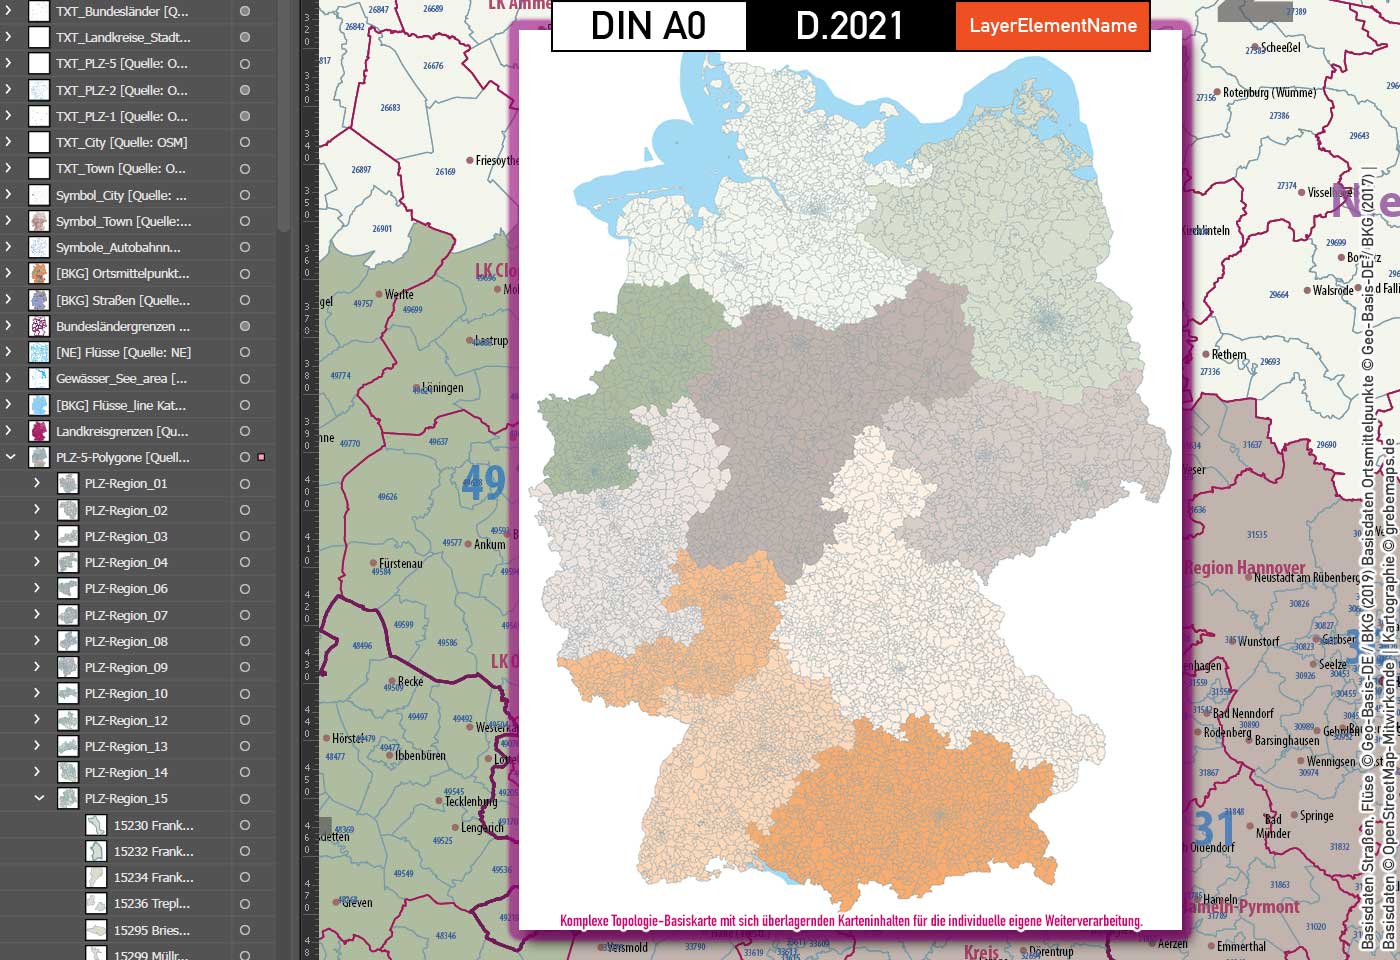
Task: Click the TXT_PLZ-2 layer thumbnail
Action: (x=41, y=89)
